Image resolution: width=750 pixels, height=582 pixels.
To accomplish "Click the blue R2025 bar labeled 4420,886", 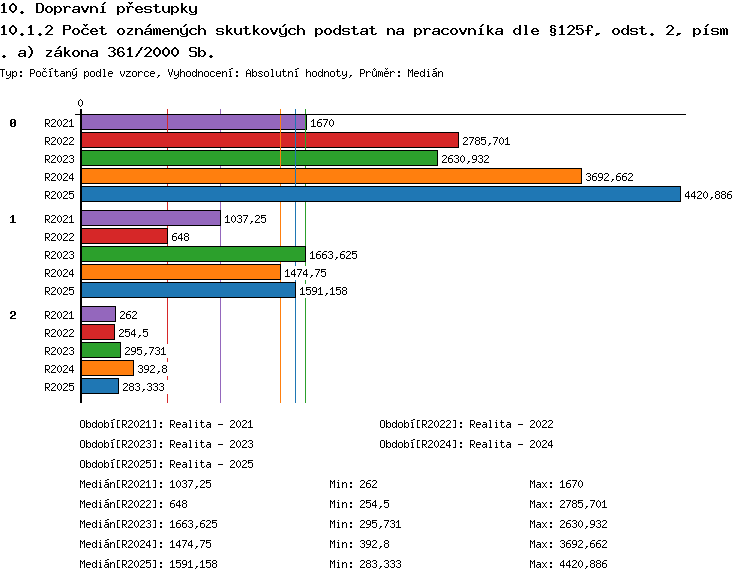I will (381, 195).
